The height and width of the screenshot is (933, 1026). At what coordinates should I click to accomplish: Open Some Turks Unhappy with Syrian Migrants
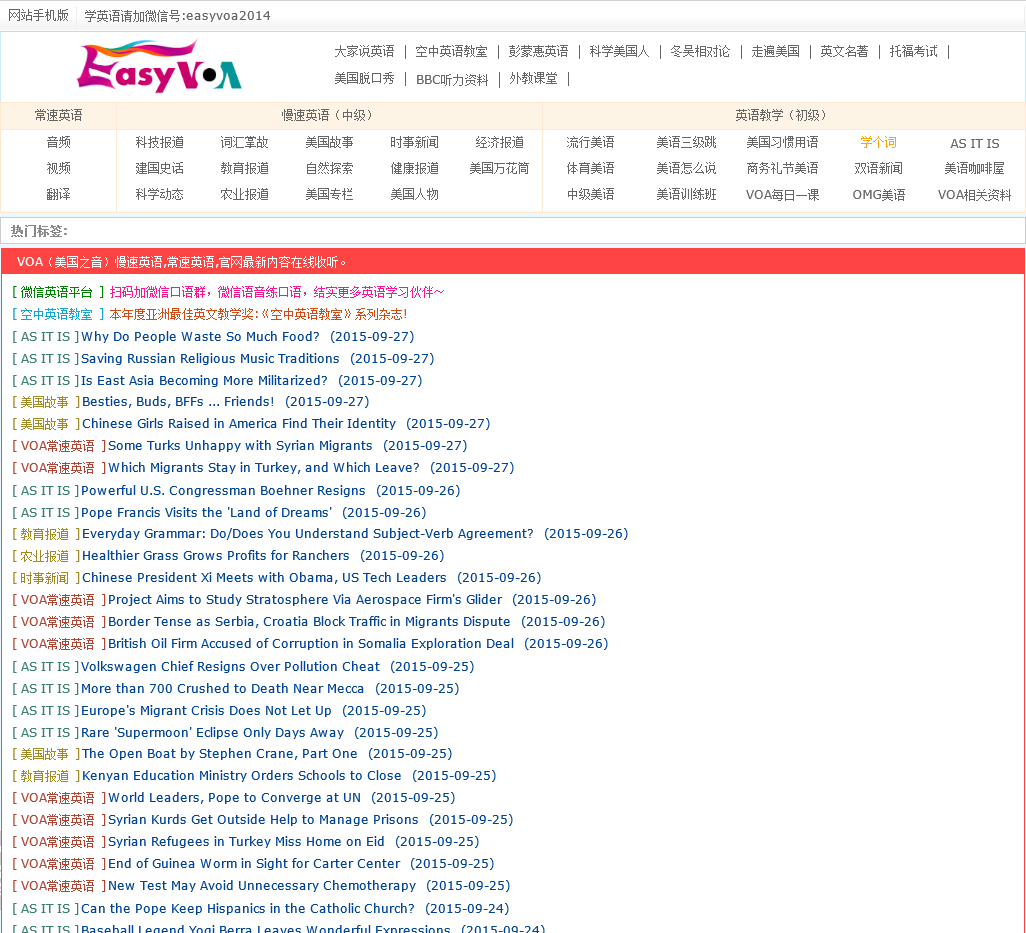pos(240,446)
